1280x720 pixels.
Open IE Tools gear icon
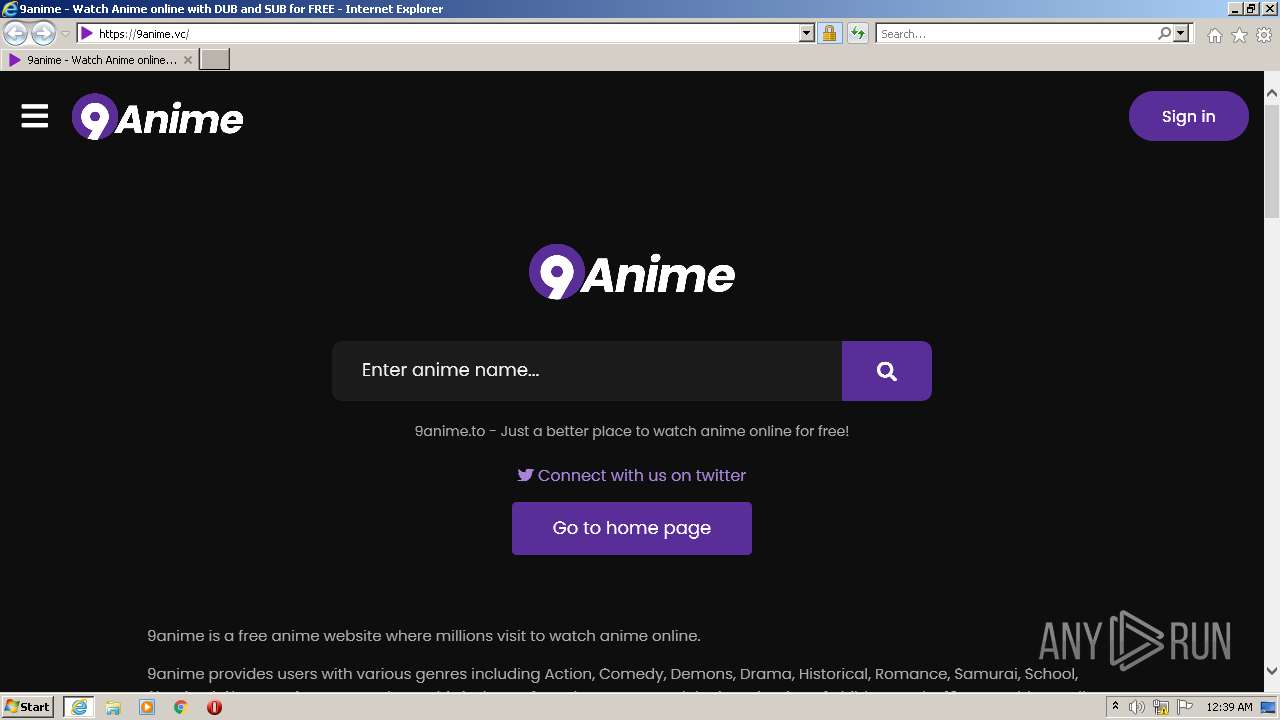1264,35
